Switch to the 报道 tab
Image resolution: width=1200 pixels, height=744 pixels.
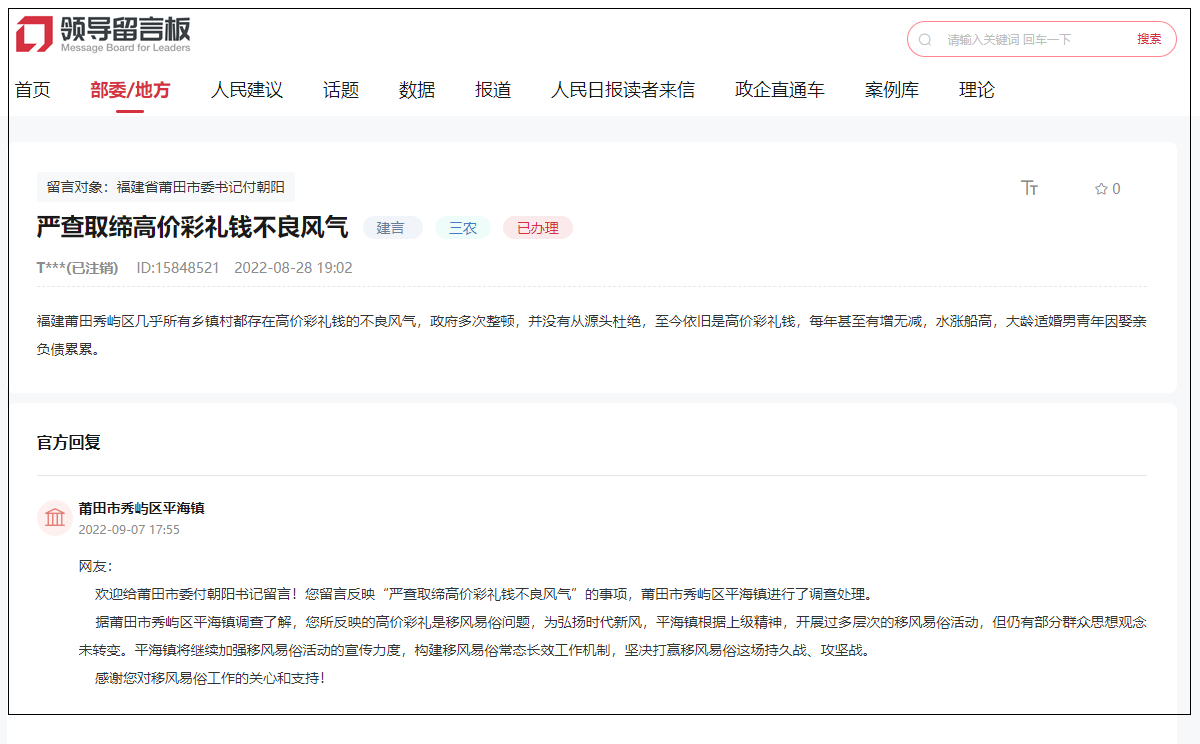tap(492, 89)
